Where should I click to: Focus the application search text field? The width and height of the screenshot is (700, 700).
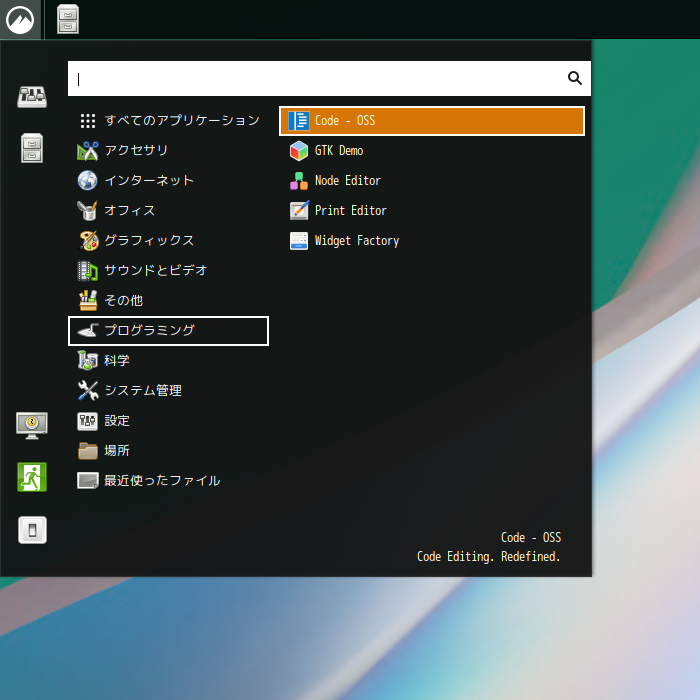(x=329, y=79)
